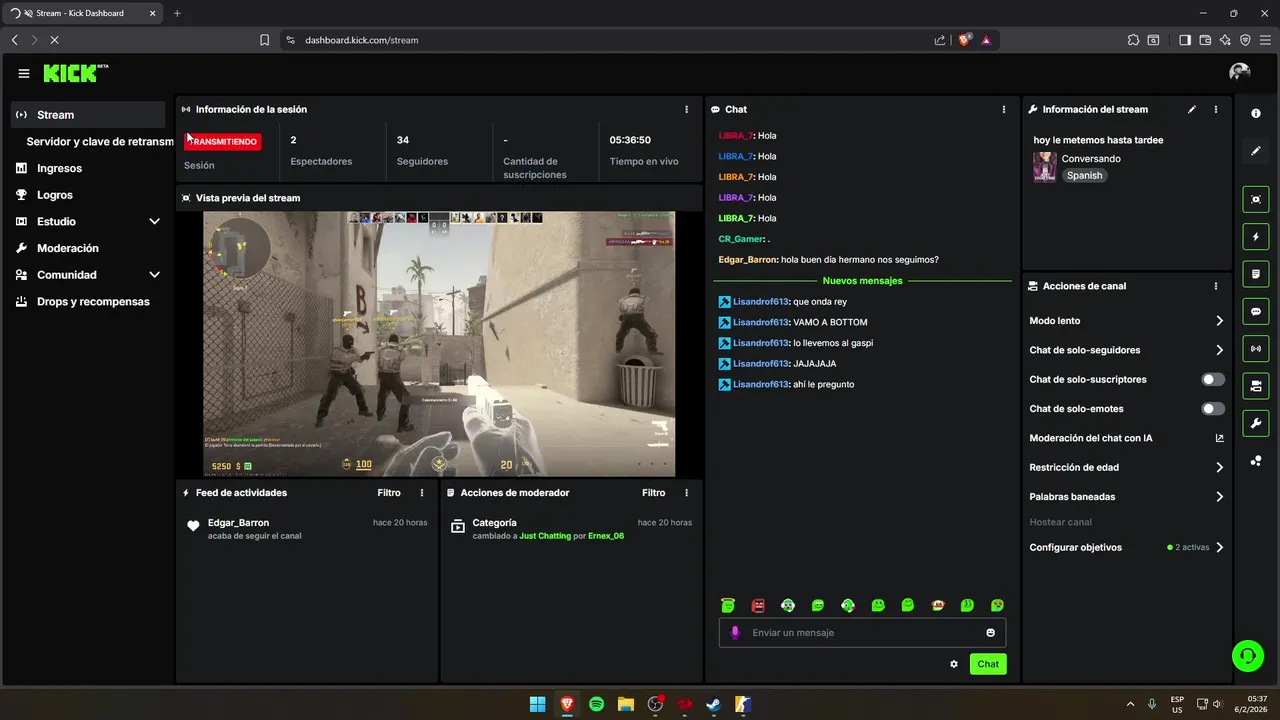1280x720 pixels.
Task: Open Spotify from the taskbar
Action: tap(596, 704)
